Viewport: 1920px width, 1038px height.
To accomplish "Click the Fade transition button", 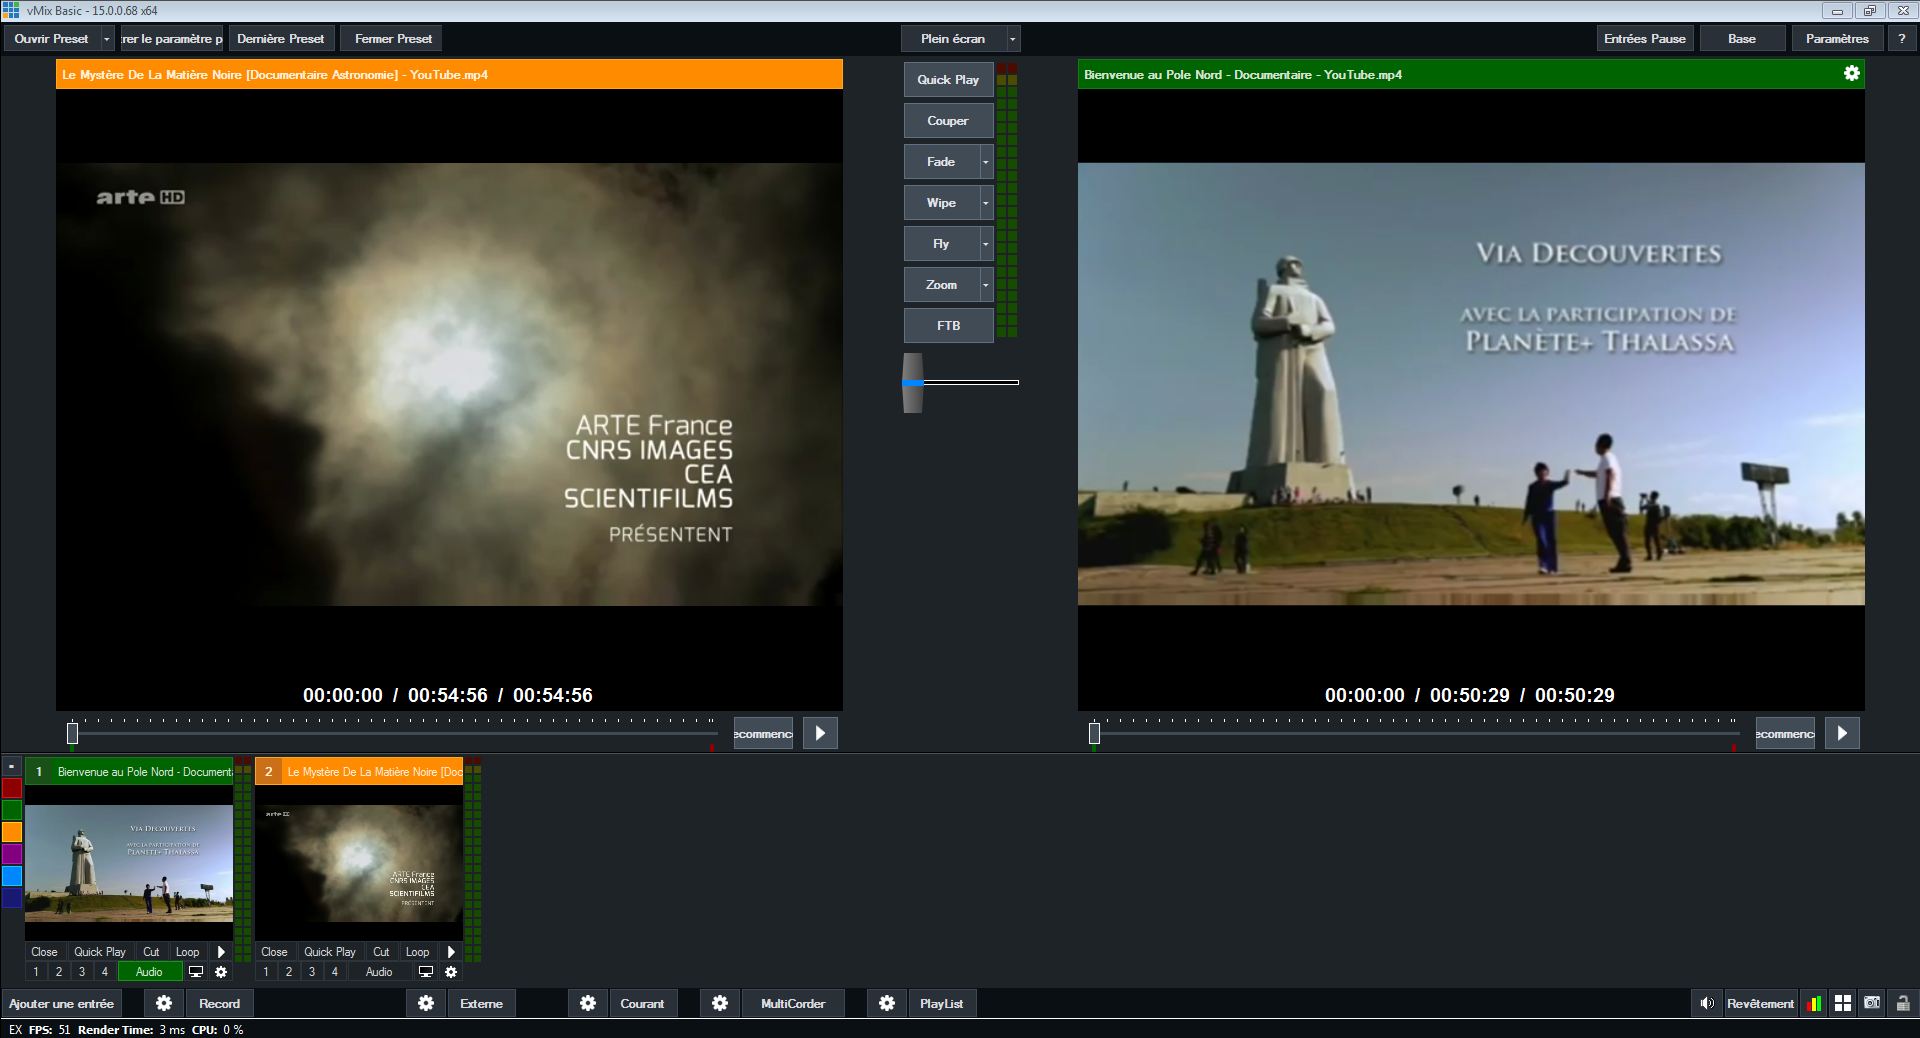I will pos(941,162).
